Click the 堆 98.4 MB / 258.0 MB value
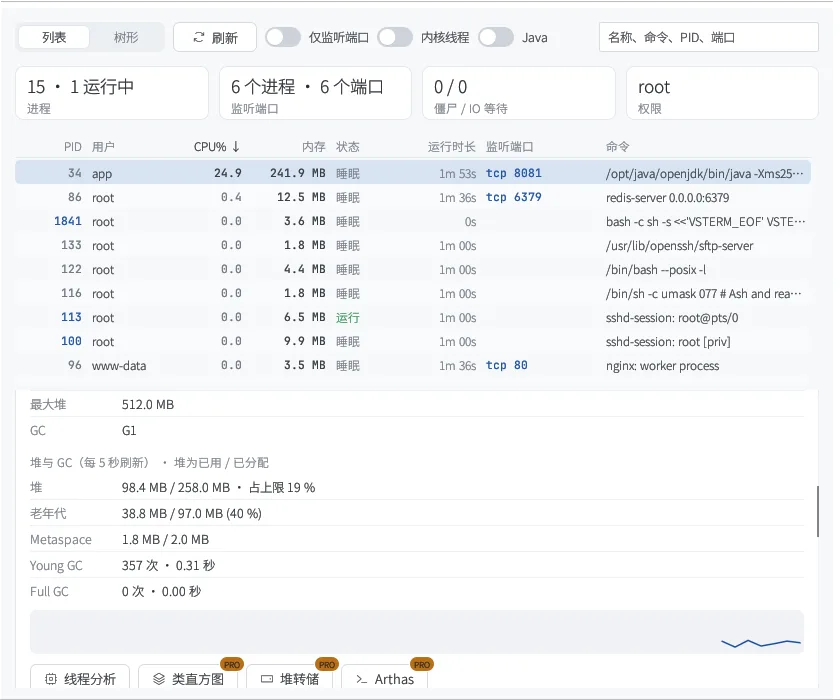This screenshot has height=700, width=840. pyautogui.click(x=218, y=487)
